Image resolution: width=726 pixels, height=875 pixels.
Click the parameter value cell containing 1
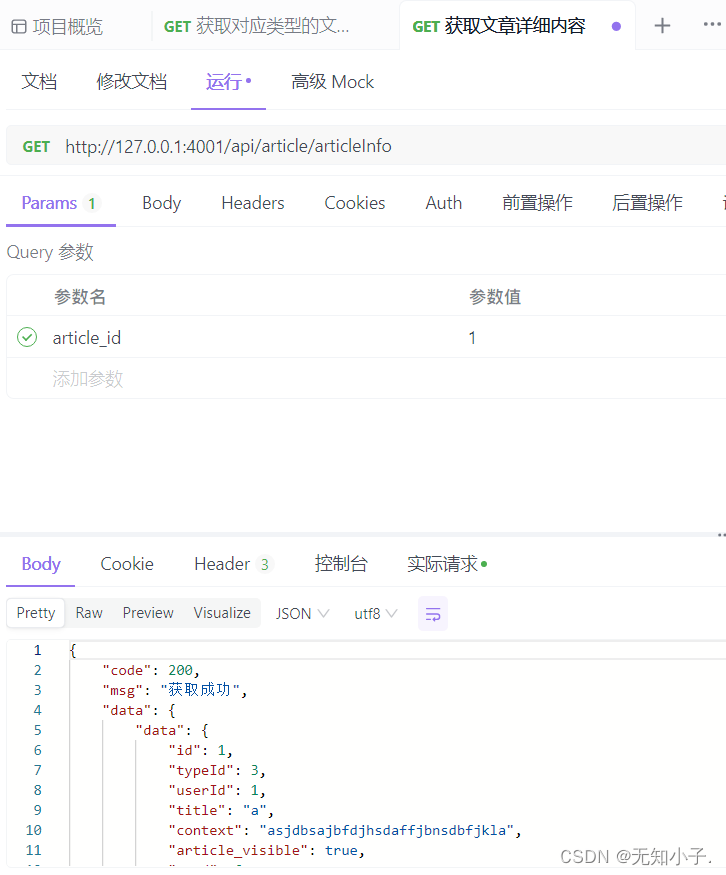point(472,338)
